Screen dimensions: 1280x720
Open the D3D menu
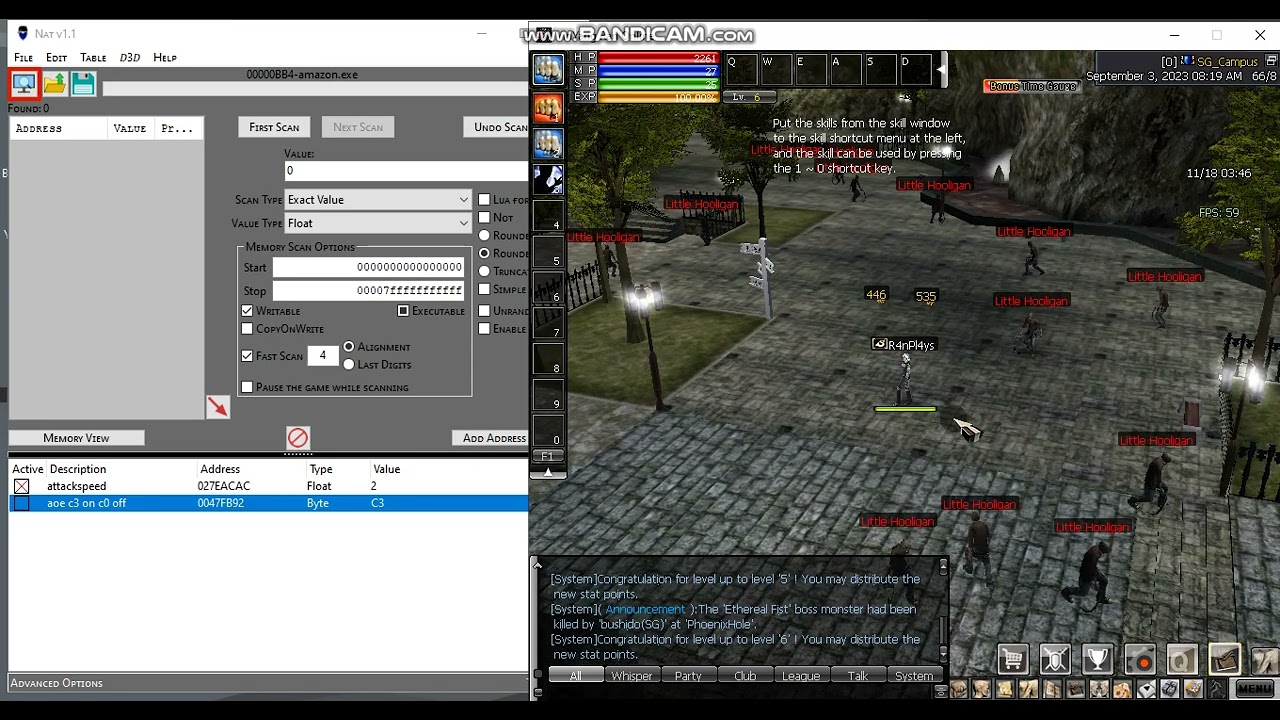(130, 57)
